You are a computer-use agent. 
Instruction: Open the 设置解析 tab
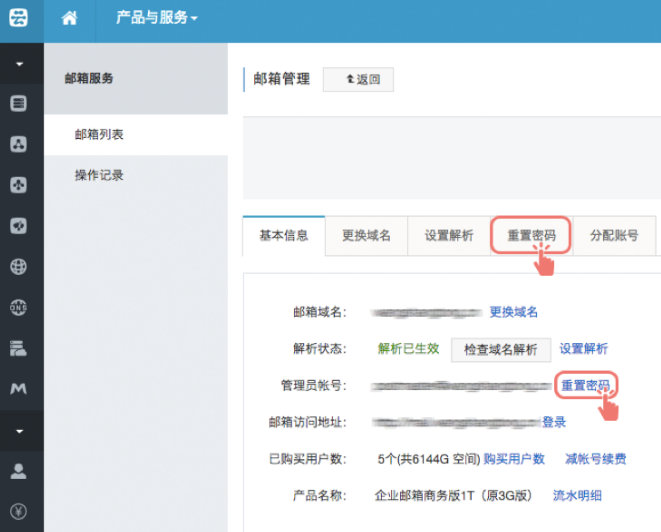449,236
